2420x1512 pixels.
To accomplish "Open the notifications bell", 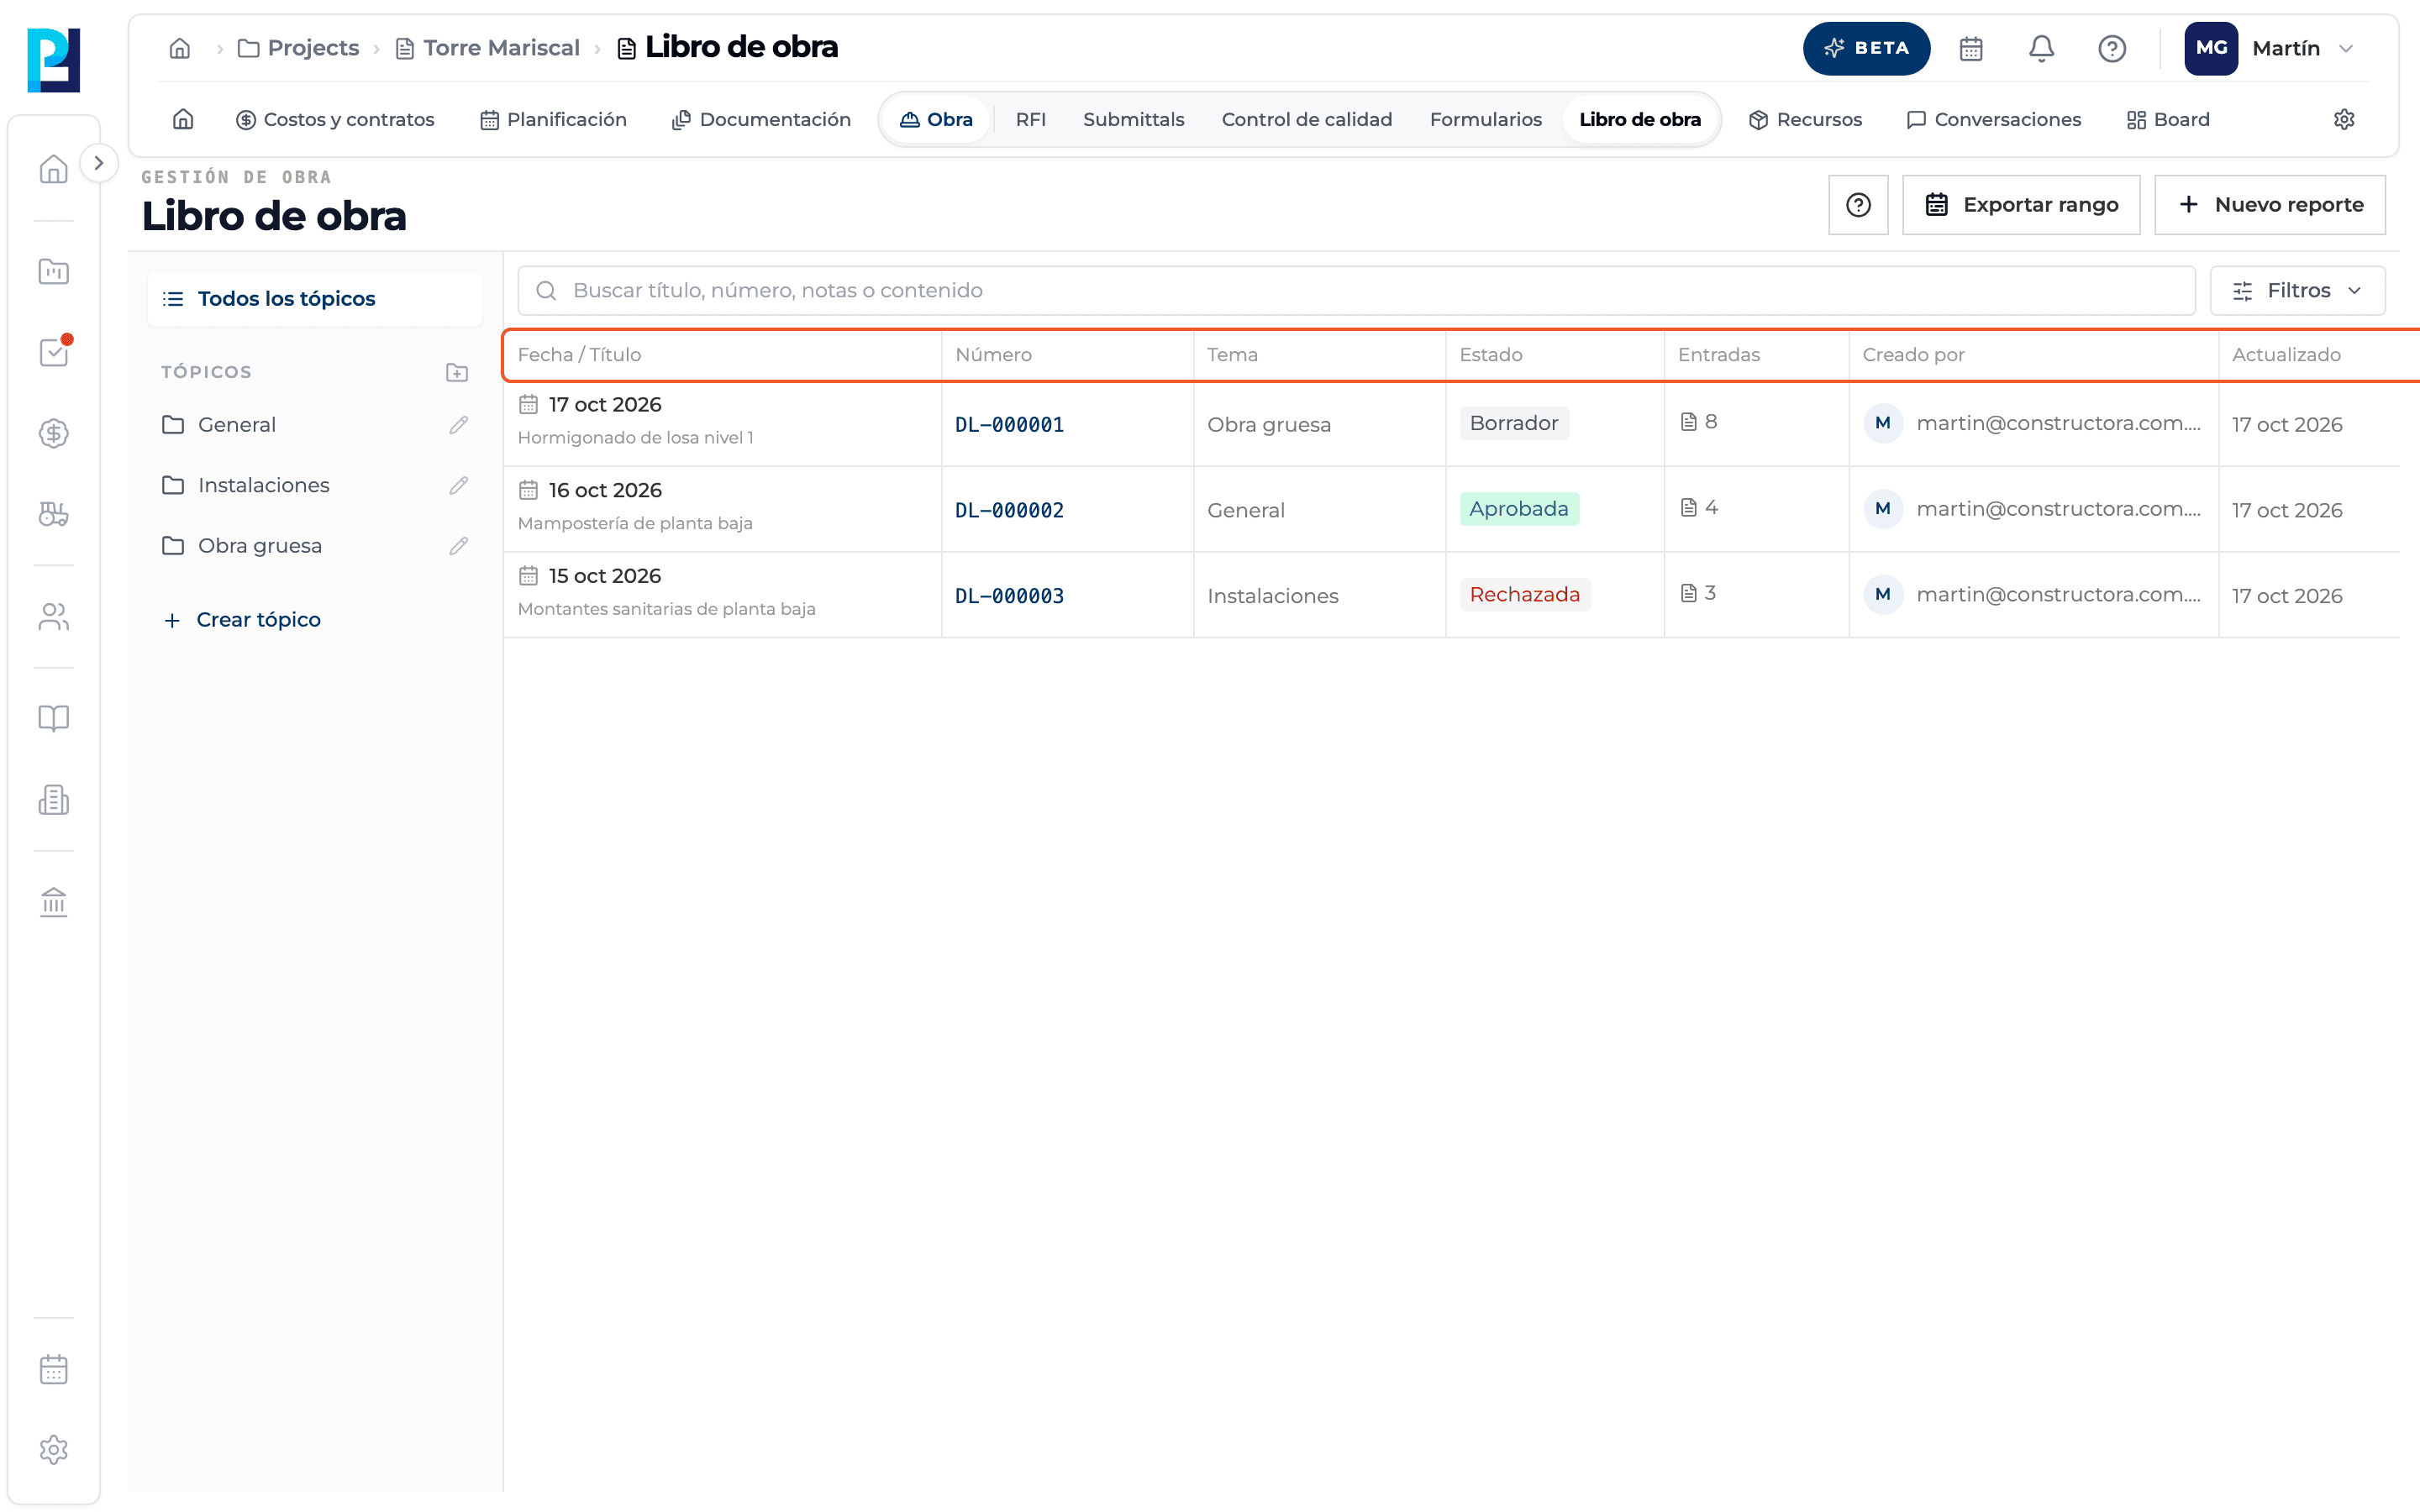I will coord(2041,48).
